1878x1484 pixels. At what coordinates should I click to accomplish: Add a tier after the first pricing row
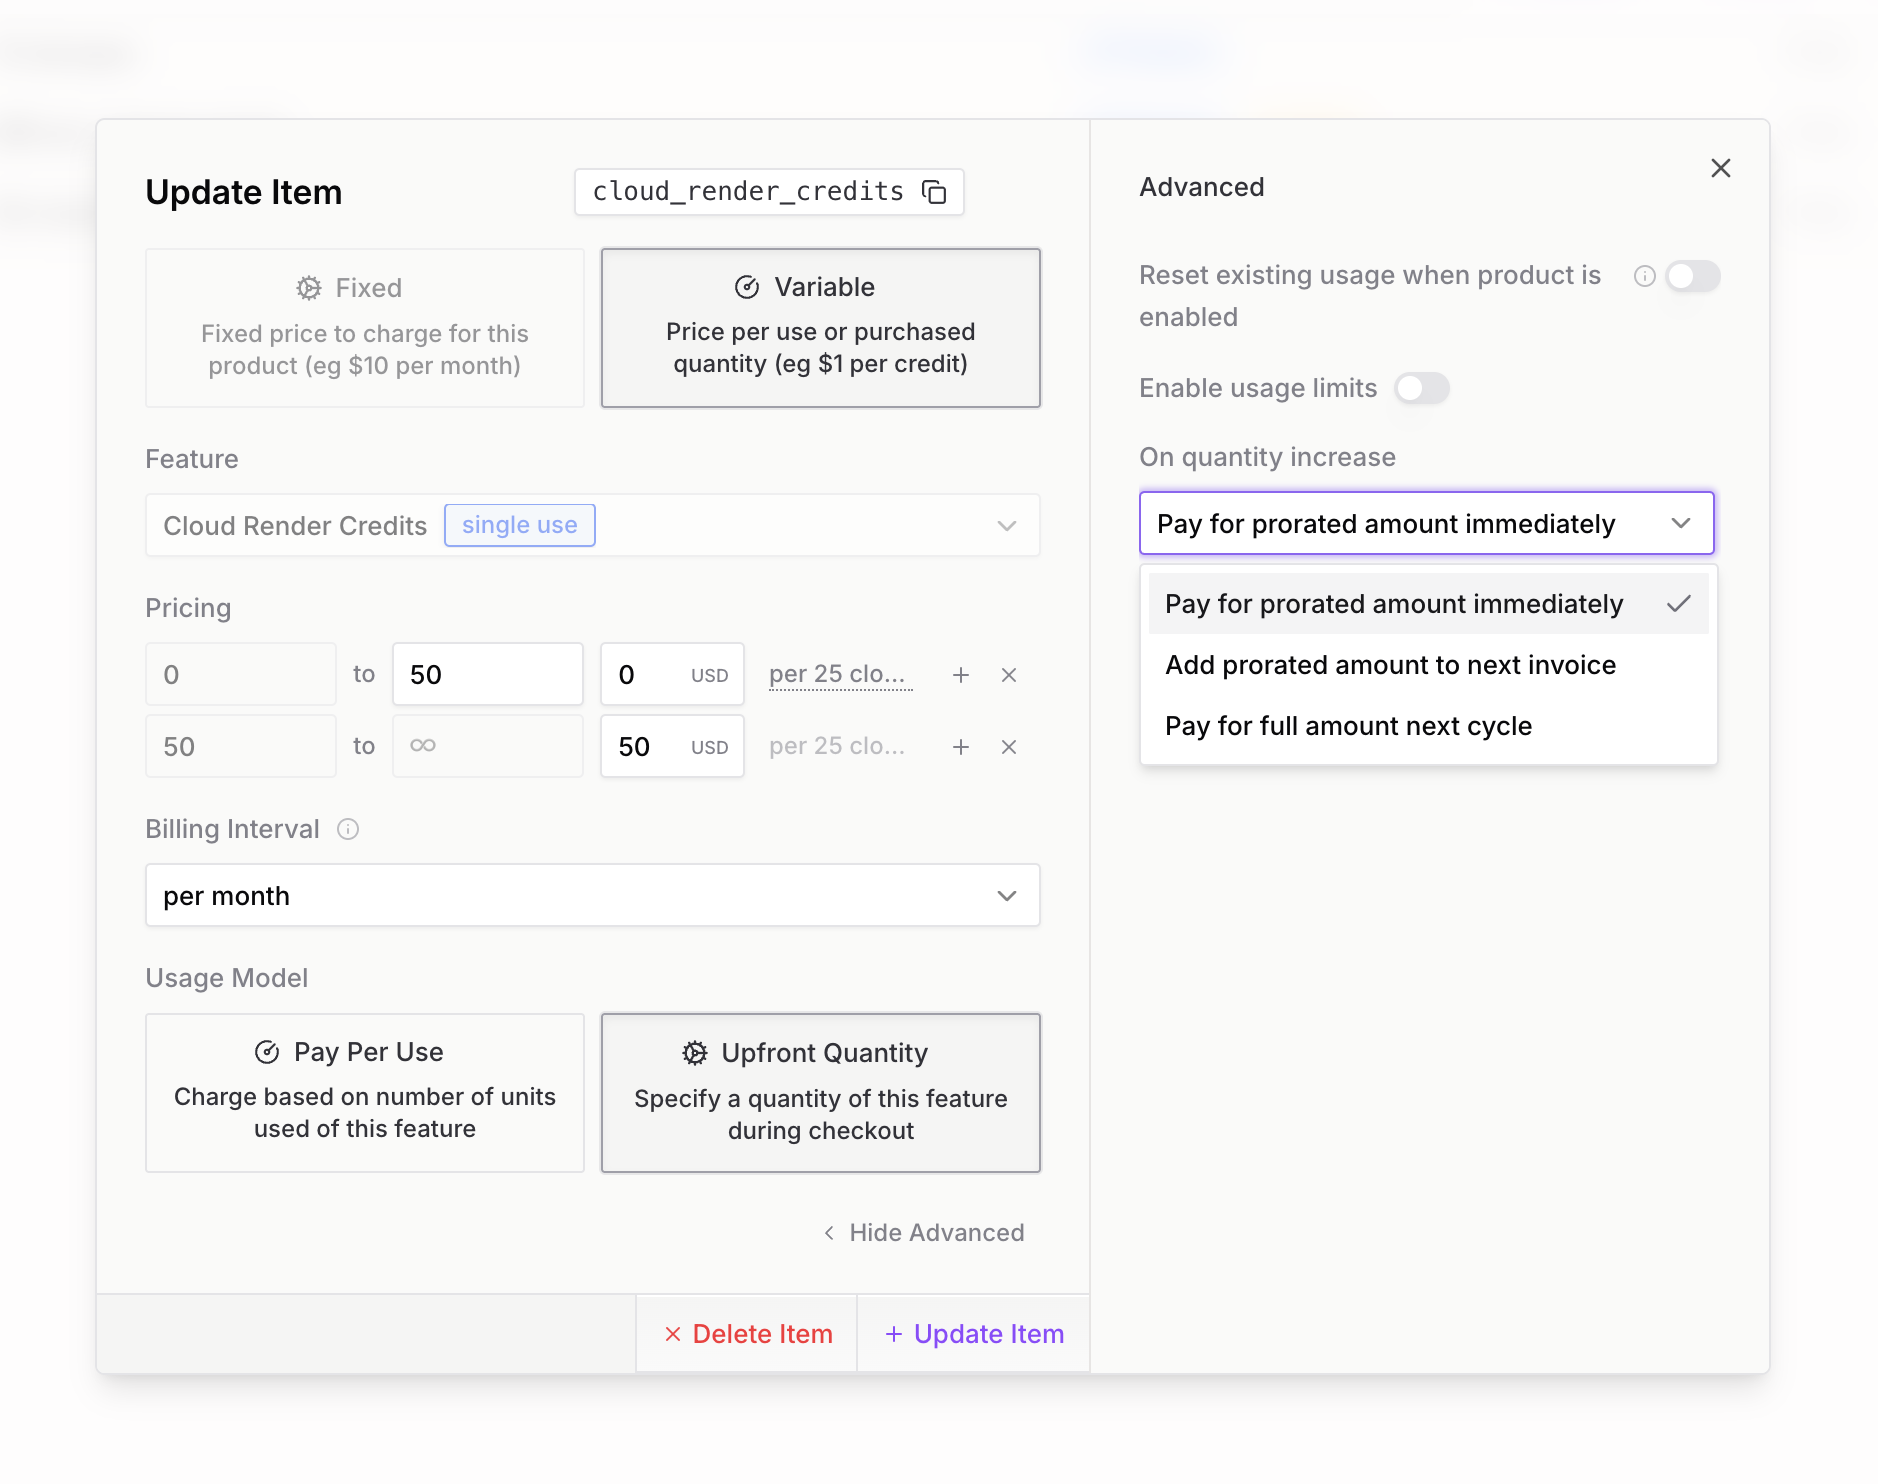click(961, 675)
